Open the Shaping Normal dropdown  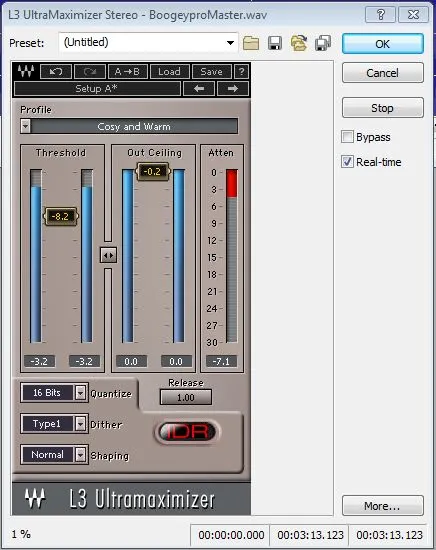point(80,455)
